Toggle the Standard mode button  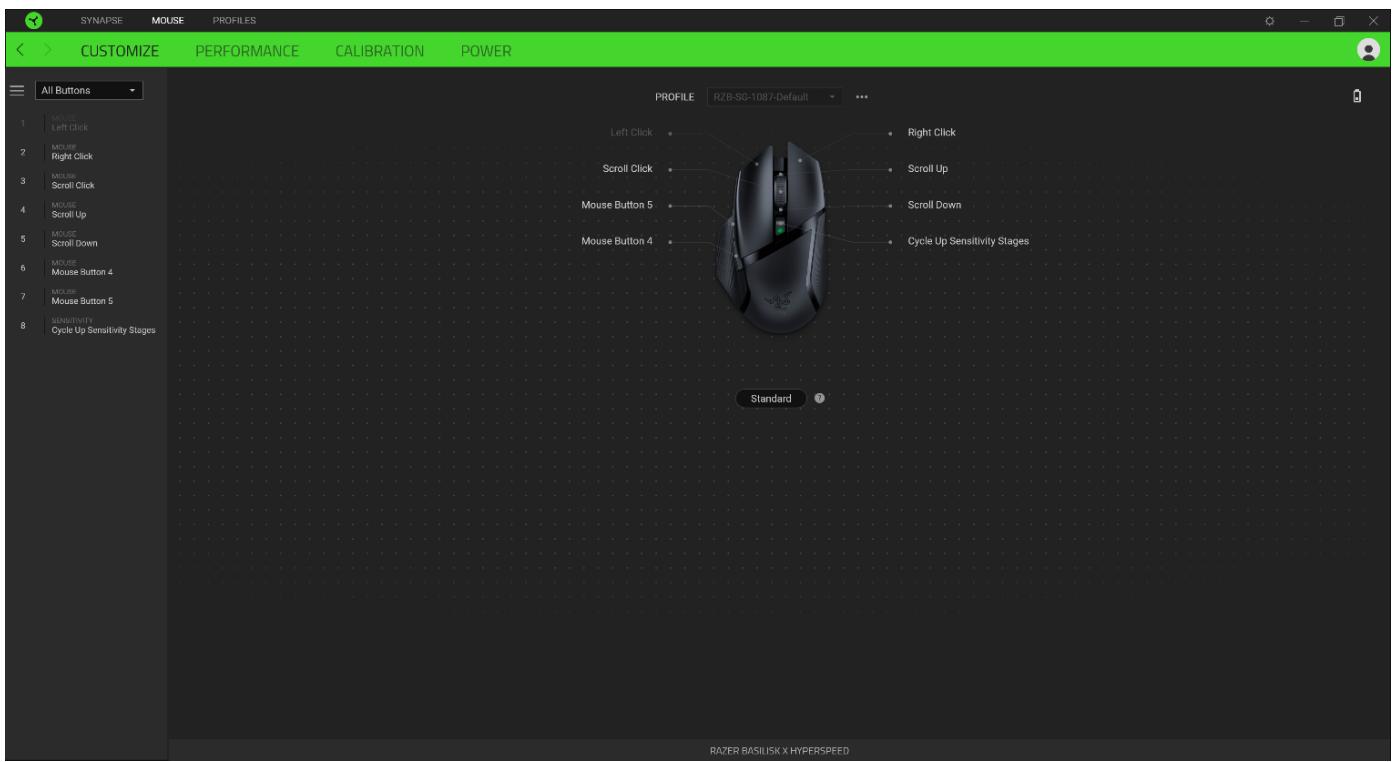coord(771,398)
